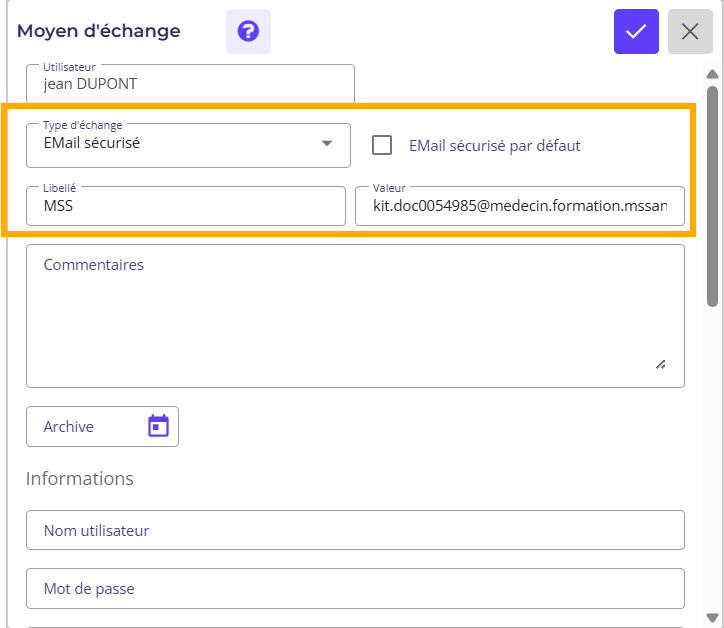The width and height of the screenshot is (724, 628).
Task: Click the Informations section heading
Action: (80, 478)
